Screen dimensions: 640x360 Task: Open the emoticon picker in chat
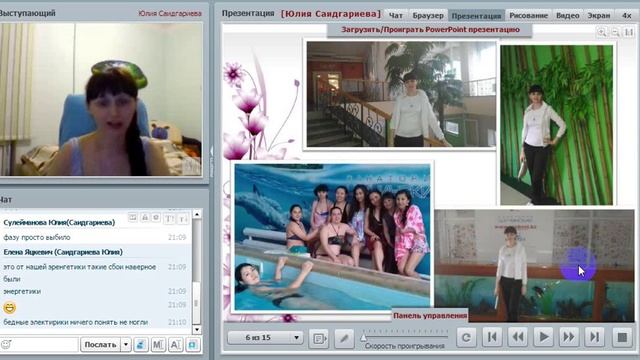click(x=6, y=344)
